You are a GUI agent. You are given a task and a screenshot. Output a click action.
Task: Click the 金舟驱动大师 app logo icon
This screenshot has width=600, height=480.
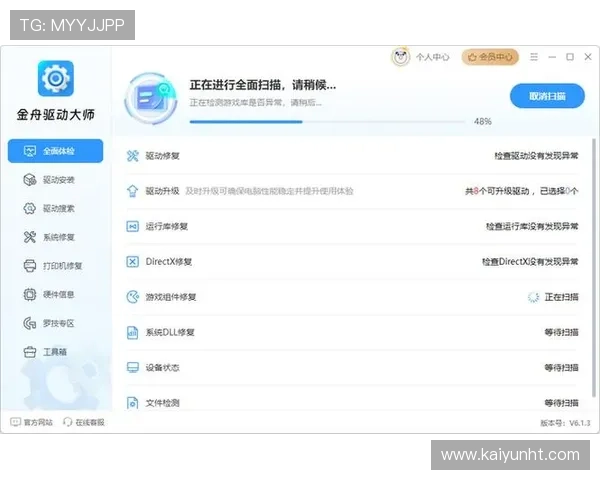[x=55, y=78]
